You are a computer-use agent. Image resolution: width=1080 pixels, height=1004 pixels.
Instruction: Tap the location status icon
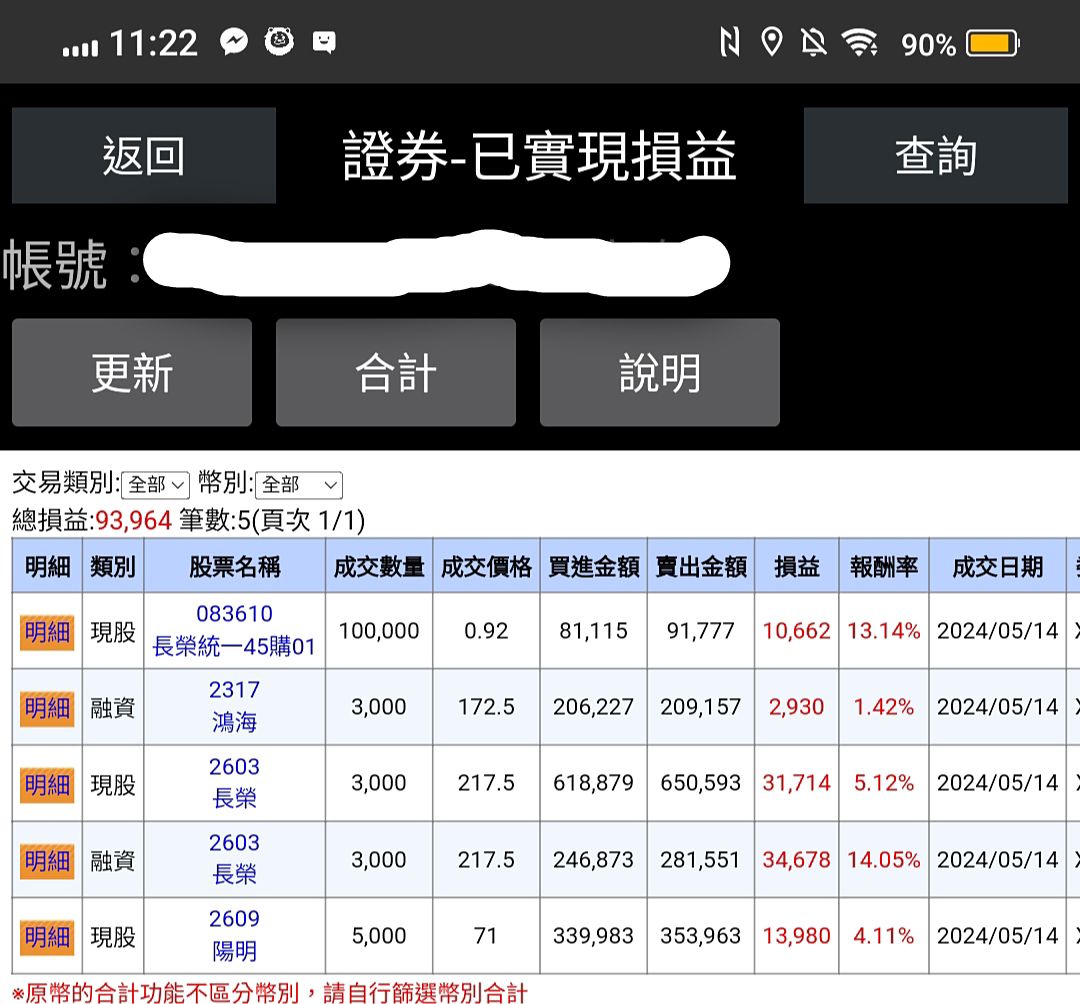pos(771,42)
